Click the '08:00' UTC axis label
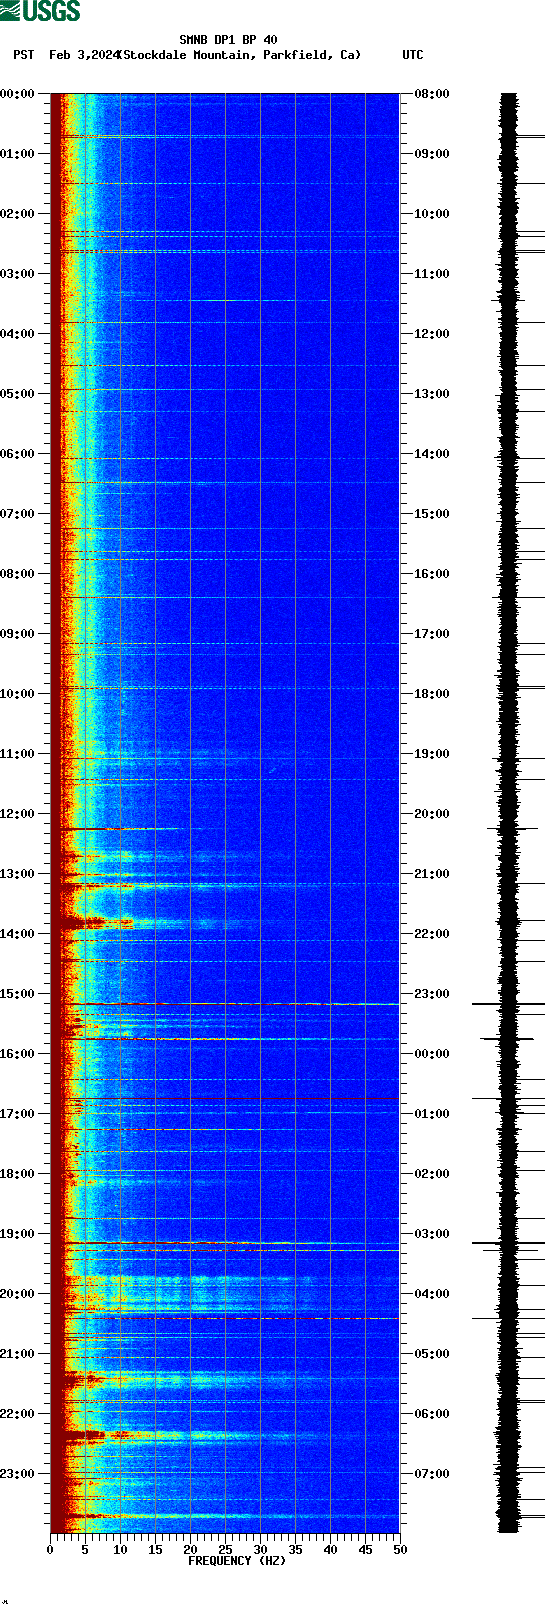The image size is (552, 1613). 432,94
